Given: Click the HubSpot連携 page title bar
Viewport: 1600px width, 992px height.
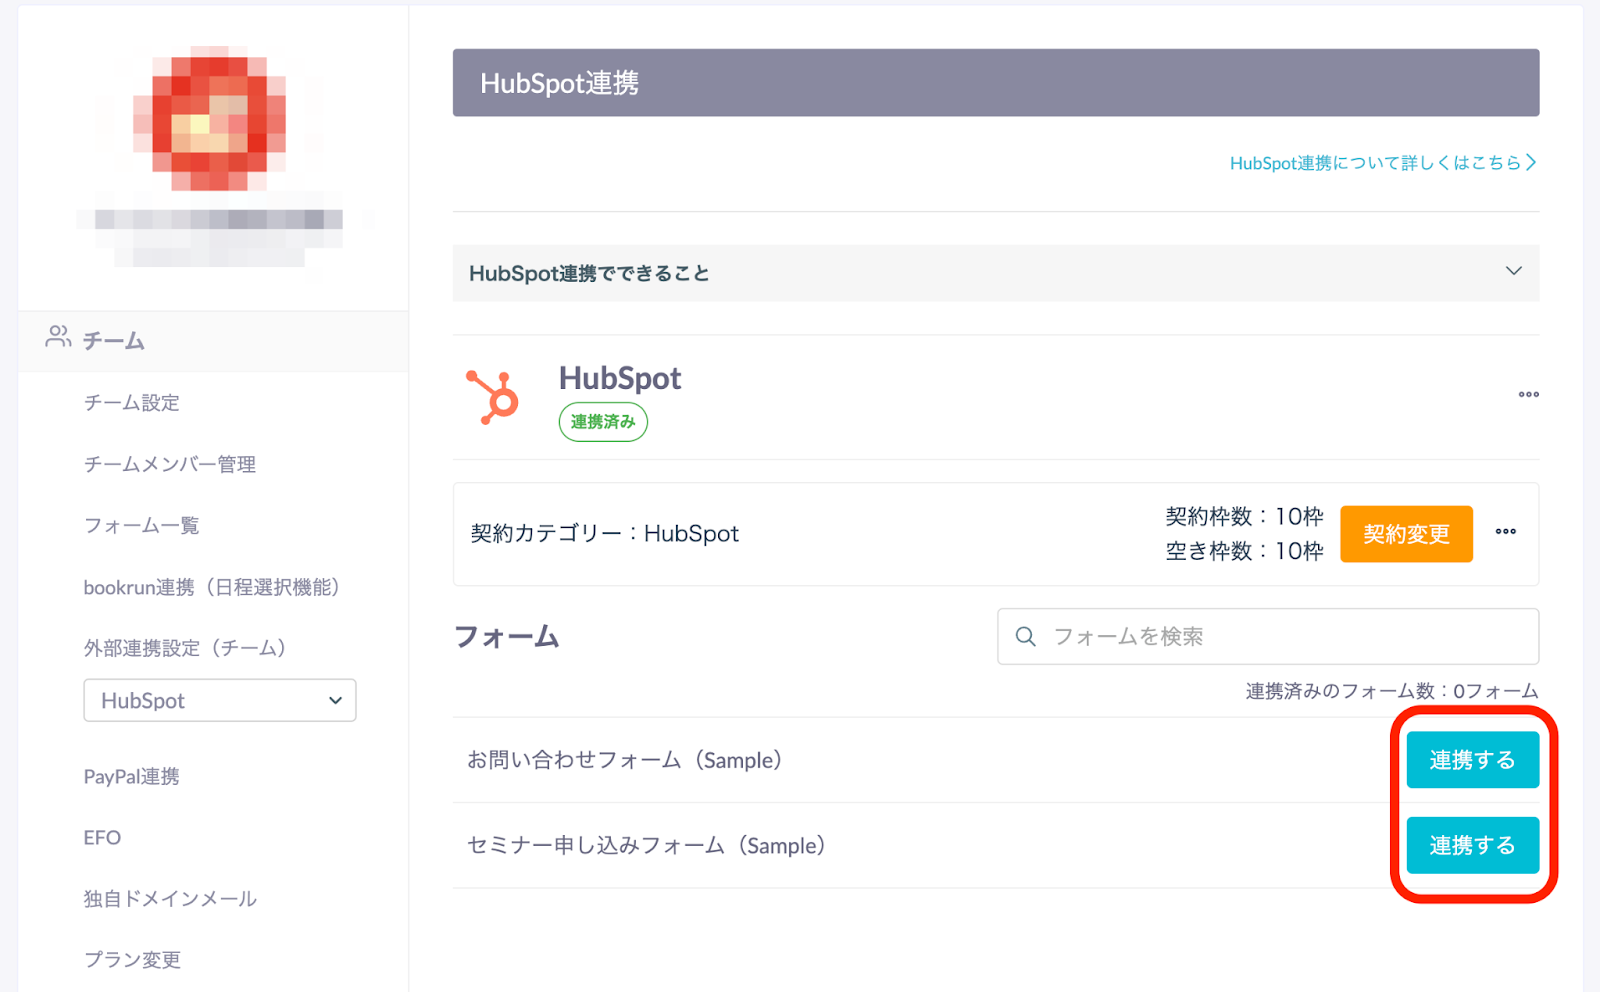Looking at the screenshot, I should 996,83.
